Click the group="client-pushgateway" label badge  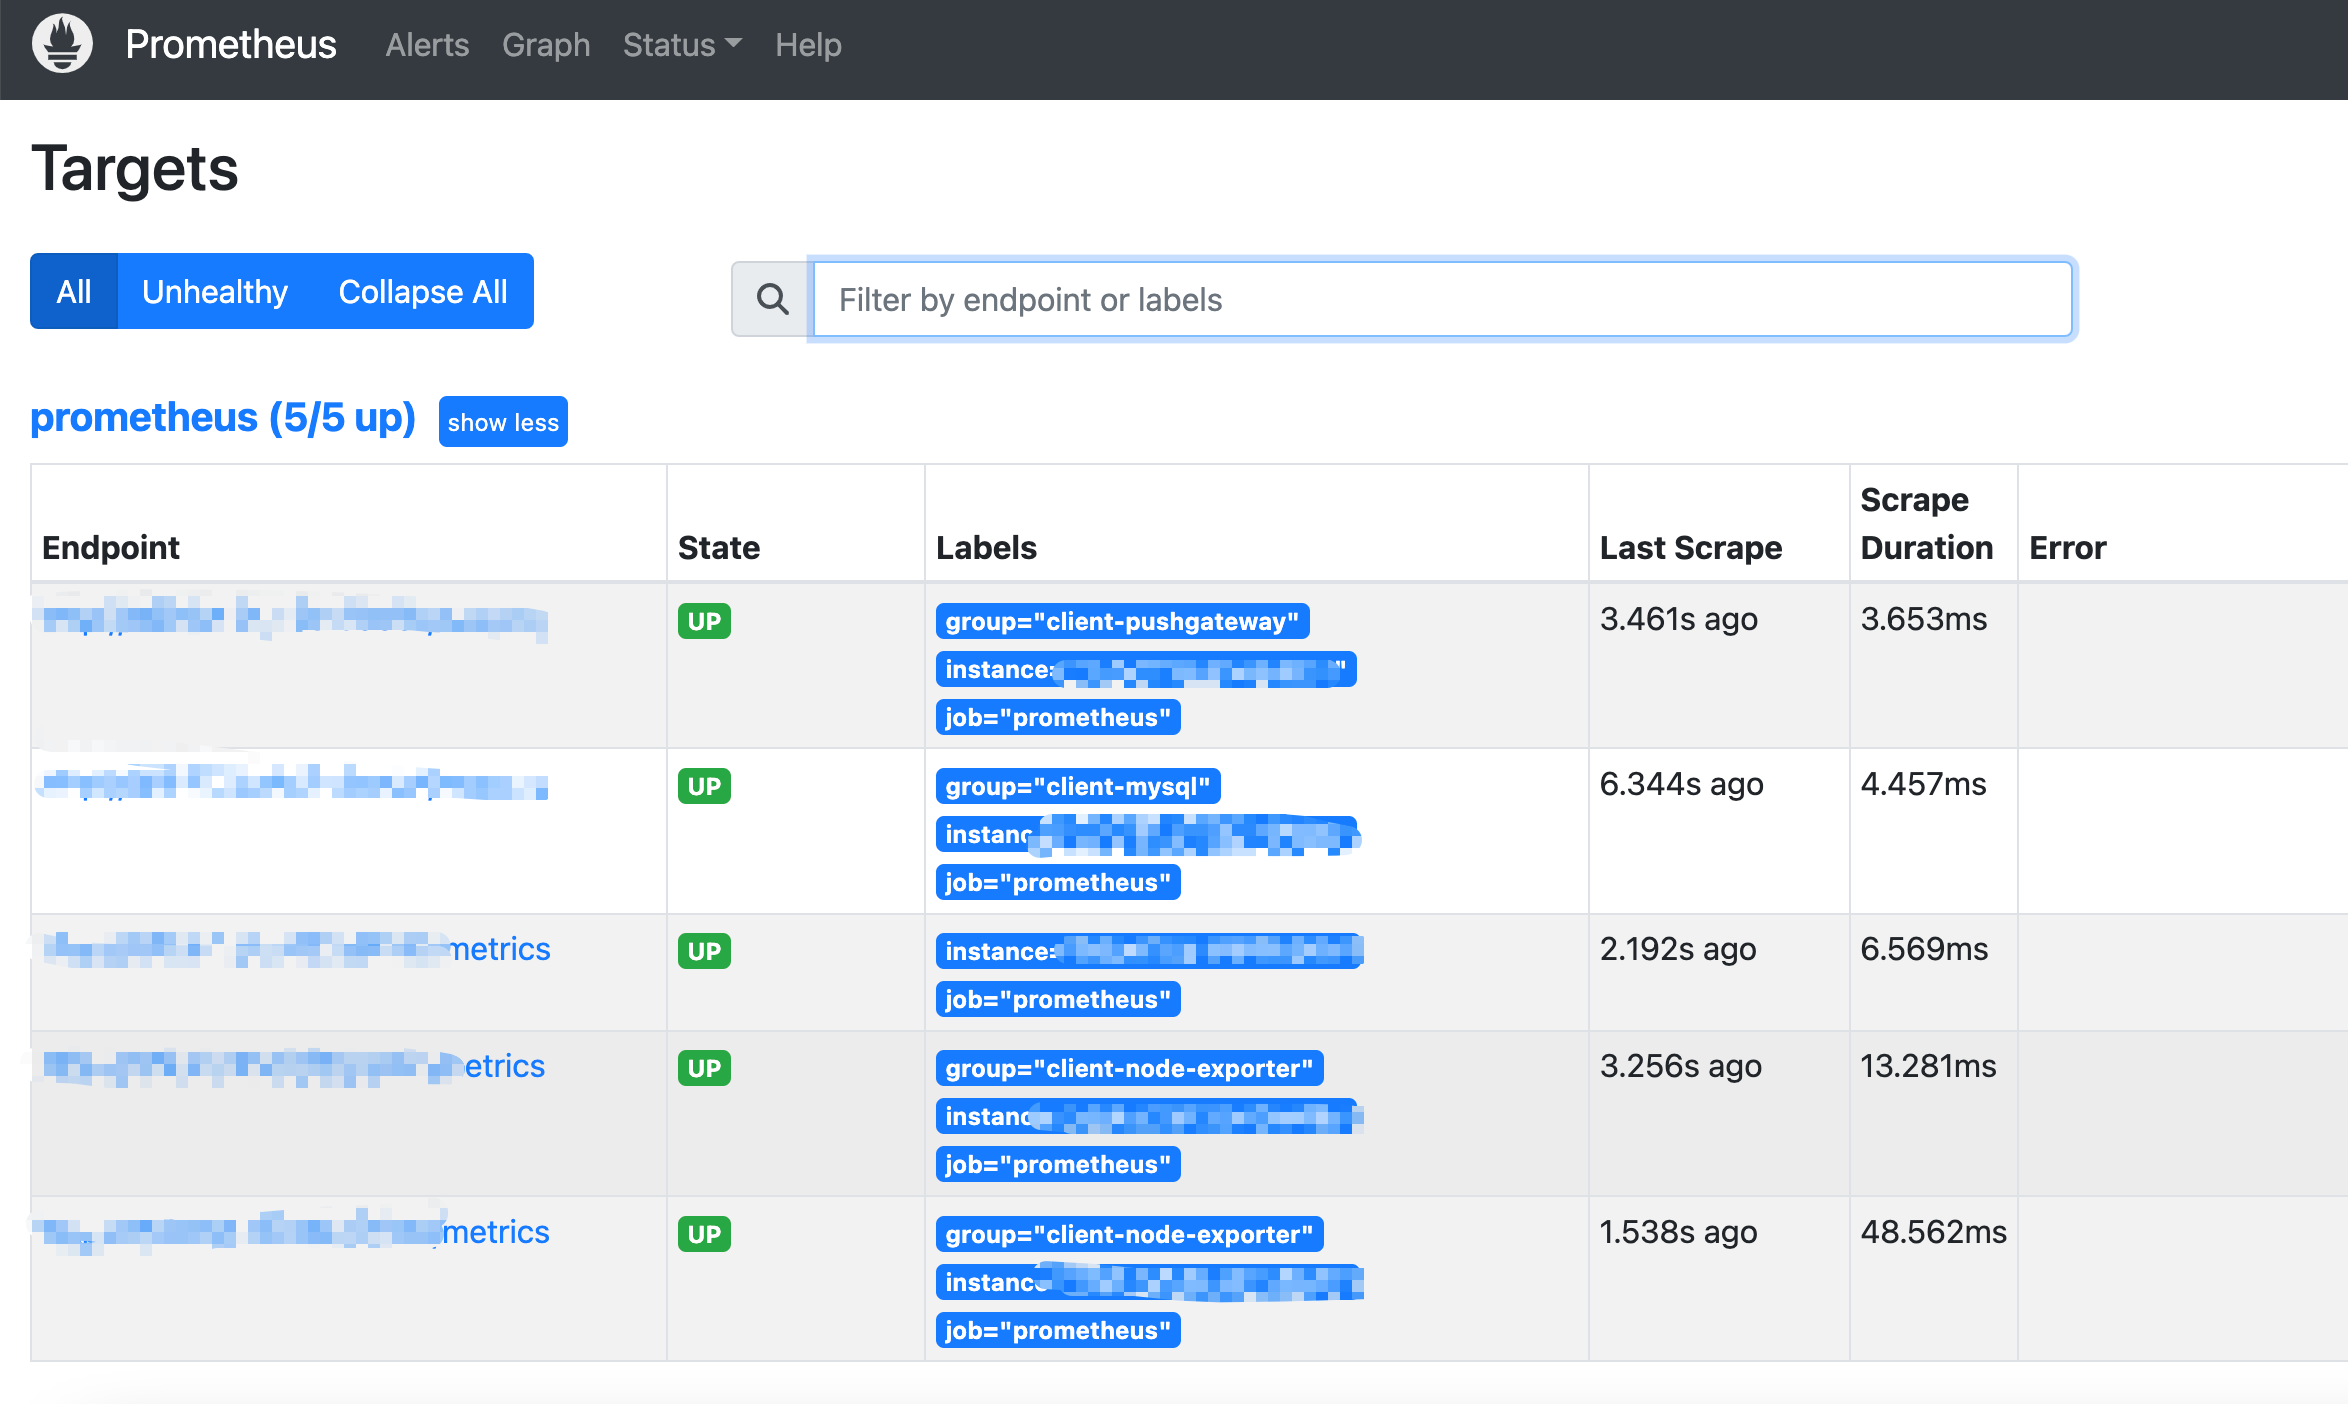coord(1122,621)
